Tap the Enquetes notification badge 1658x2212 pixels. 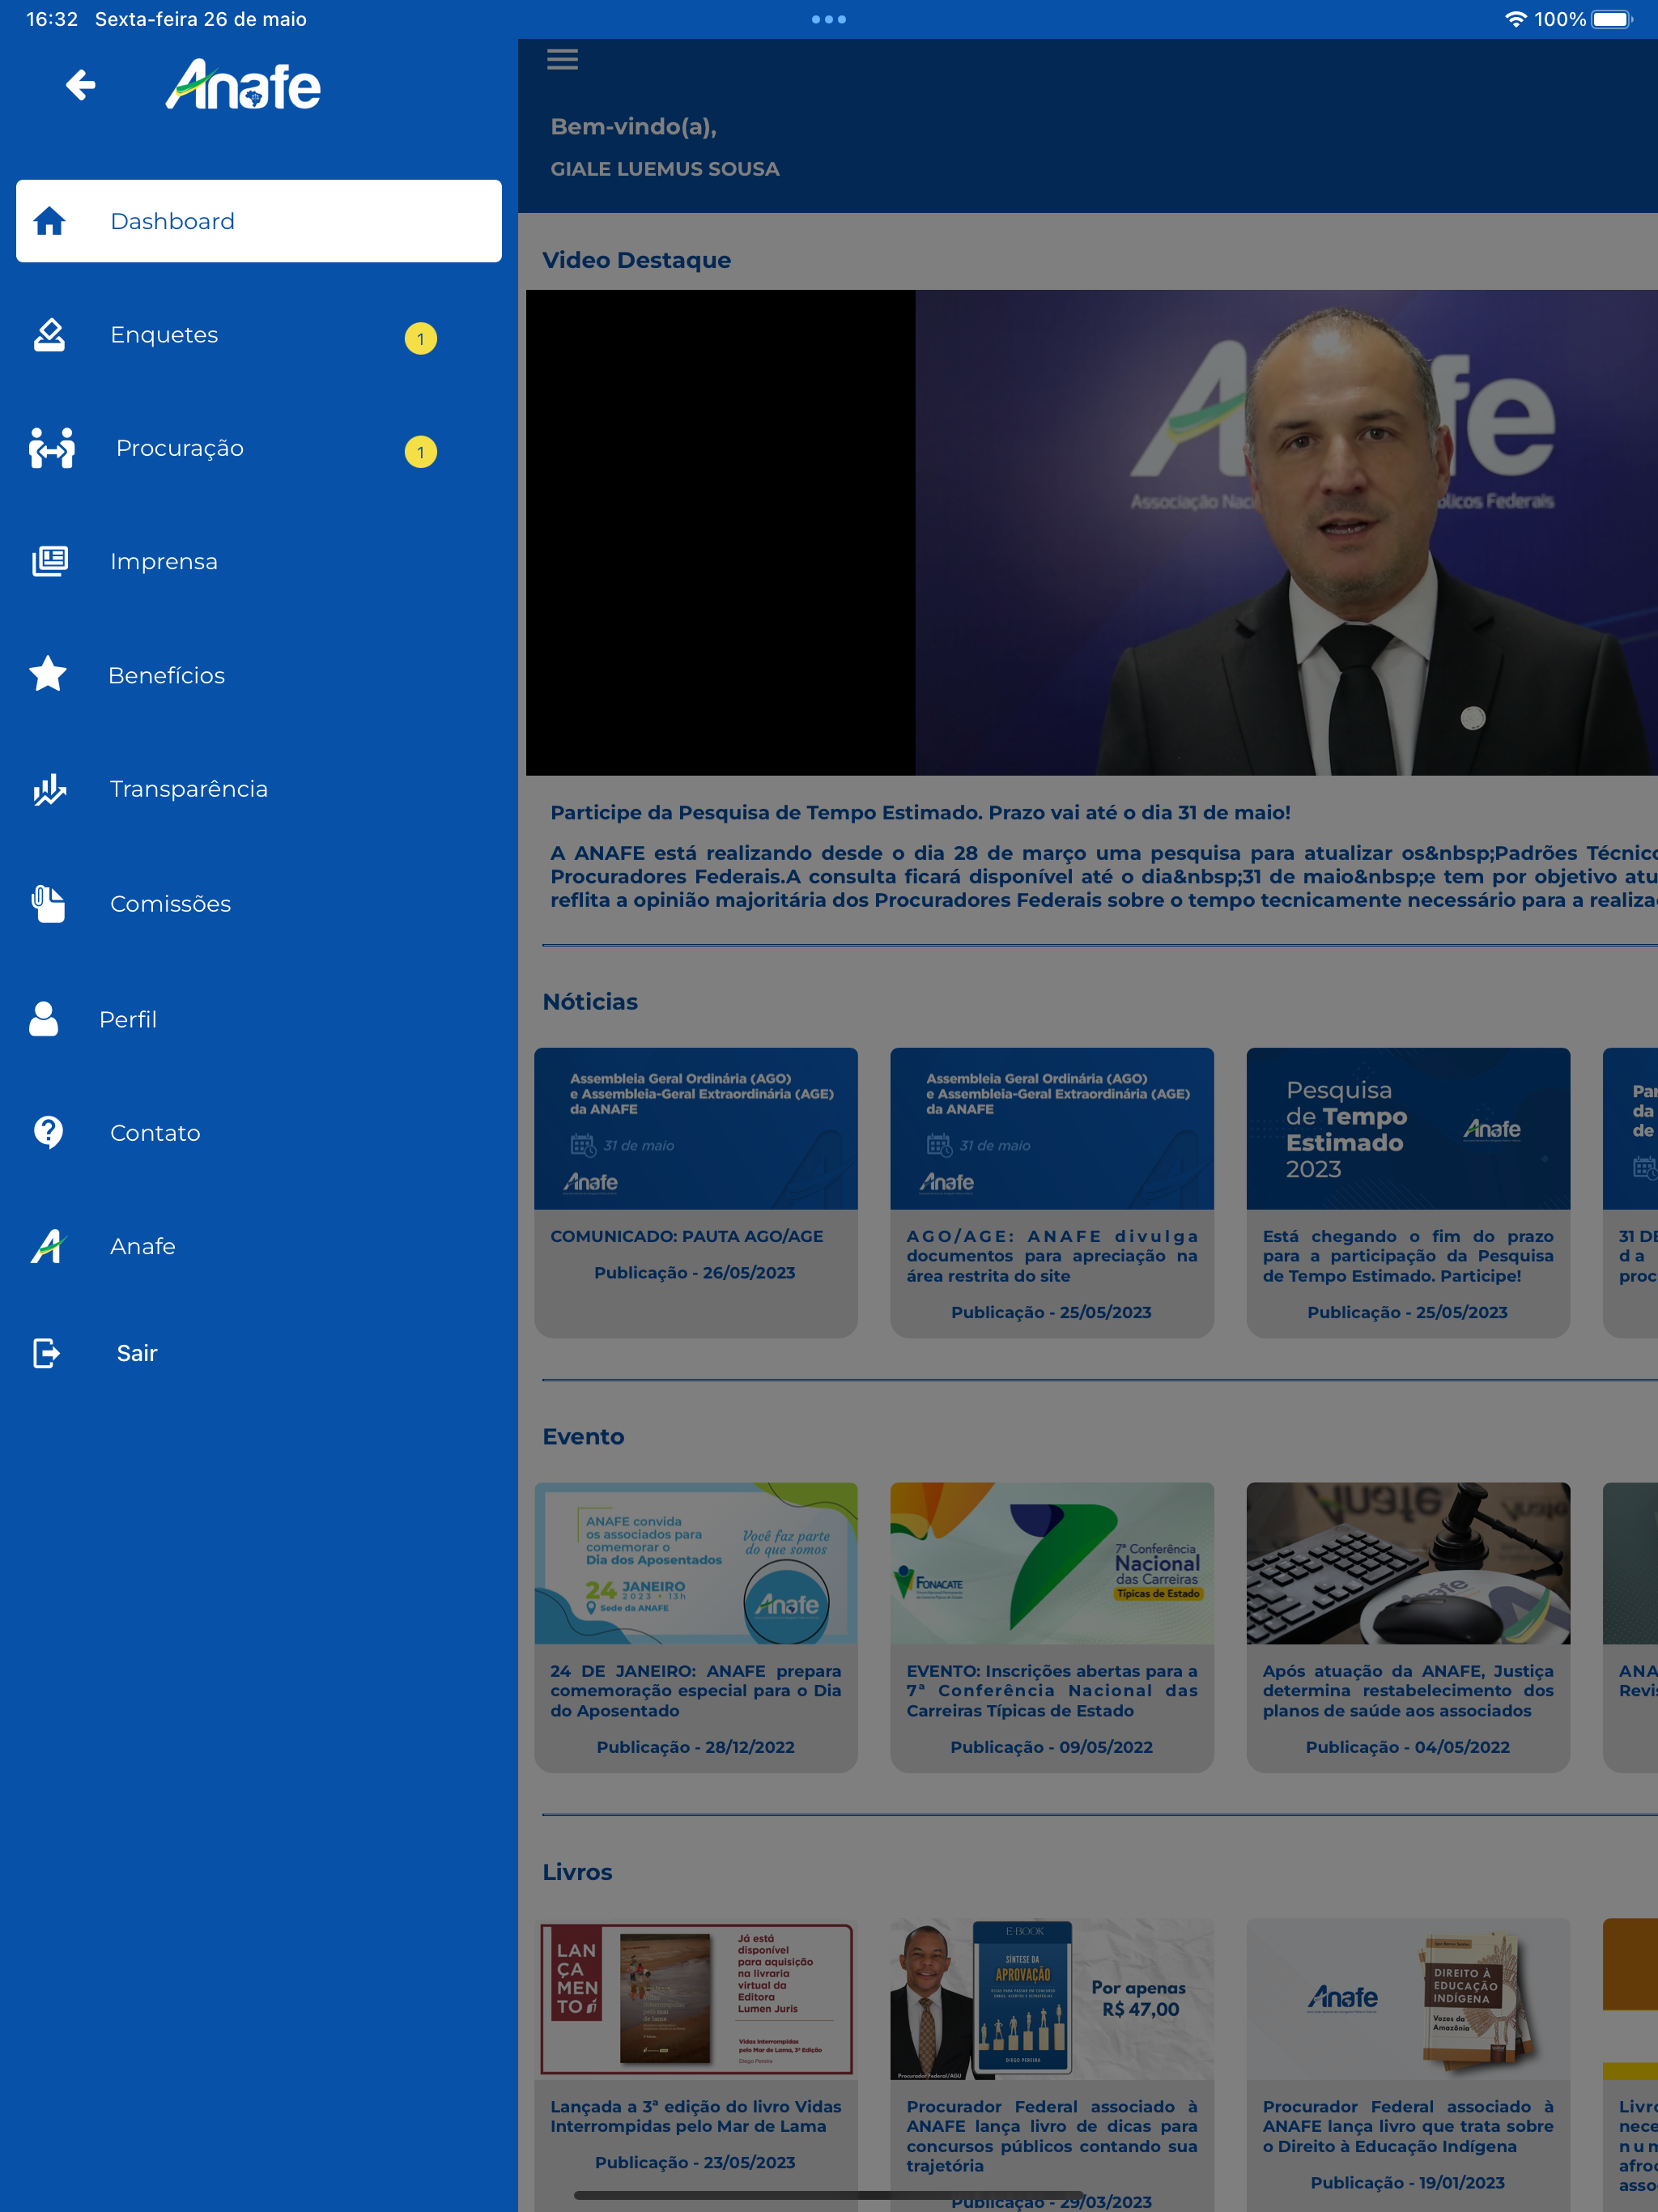(421, 339)
